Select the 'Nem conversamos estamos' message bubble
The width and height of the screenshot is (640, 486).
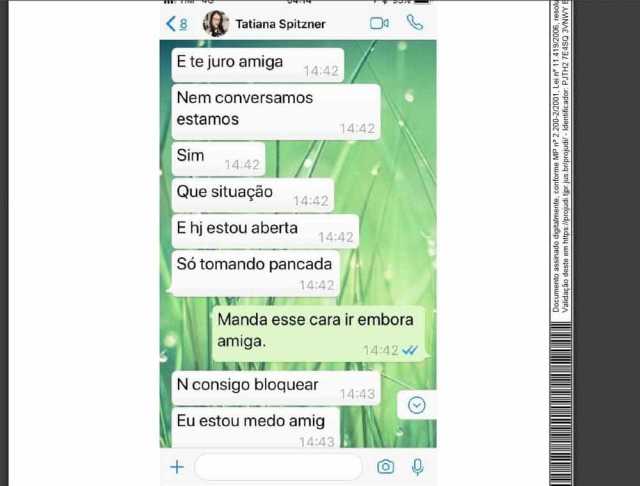point(276,112)
